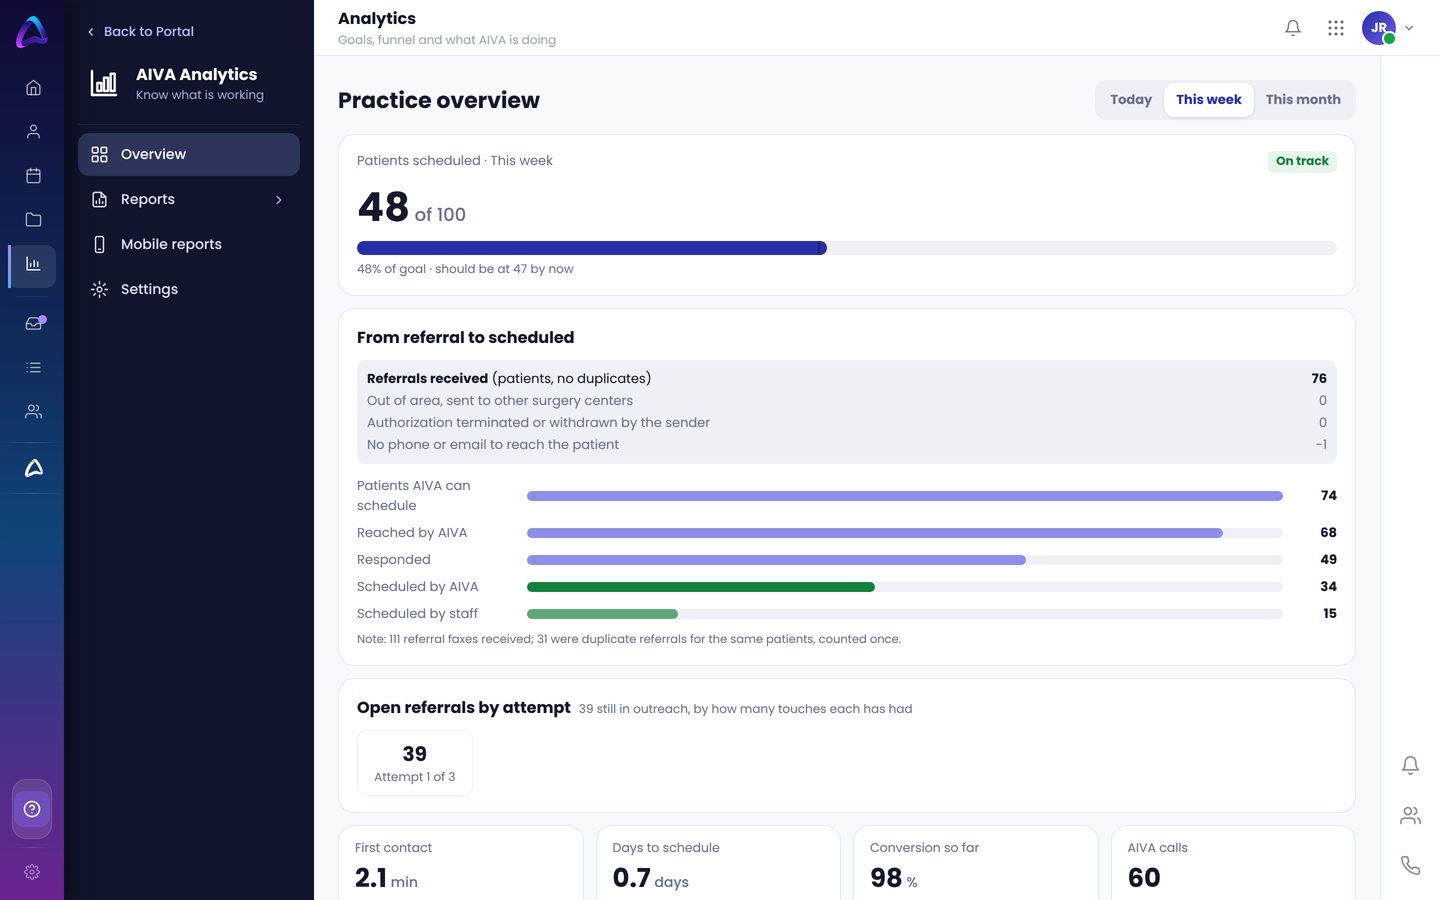Click the Conversion so far metric card
The image size is (1440, 900).
coord(976,863)
